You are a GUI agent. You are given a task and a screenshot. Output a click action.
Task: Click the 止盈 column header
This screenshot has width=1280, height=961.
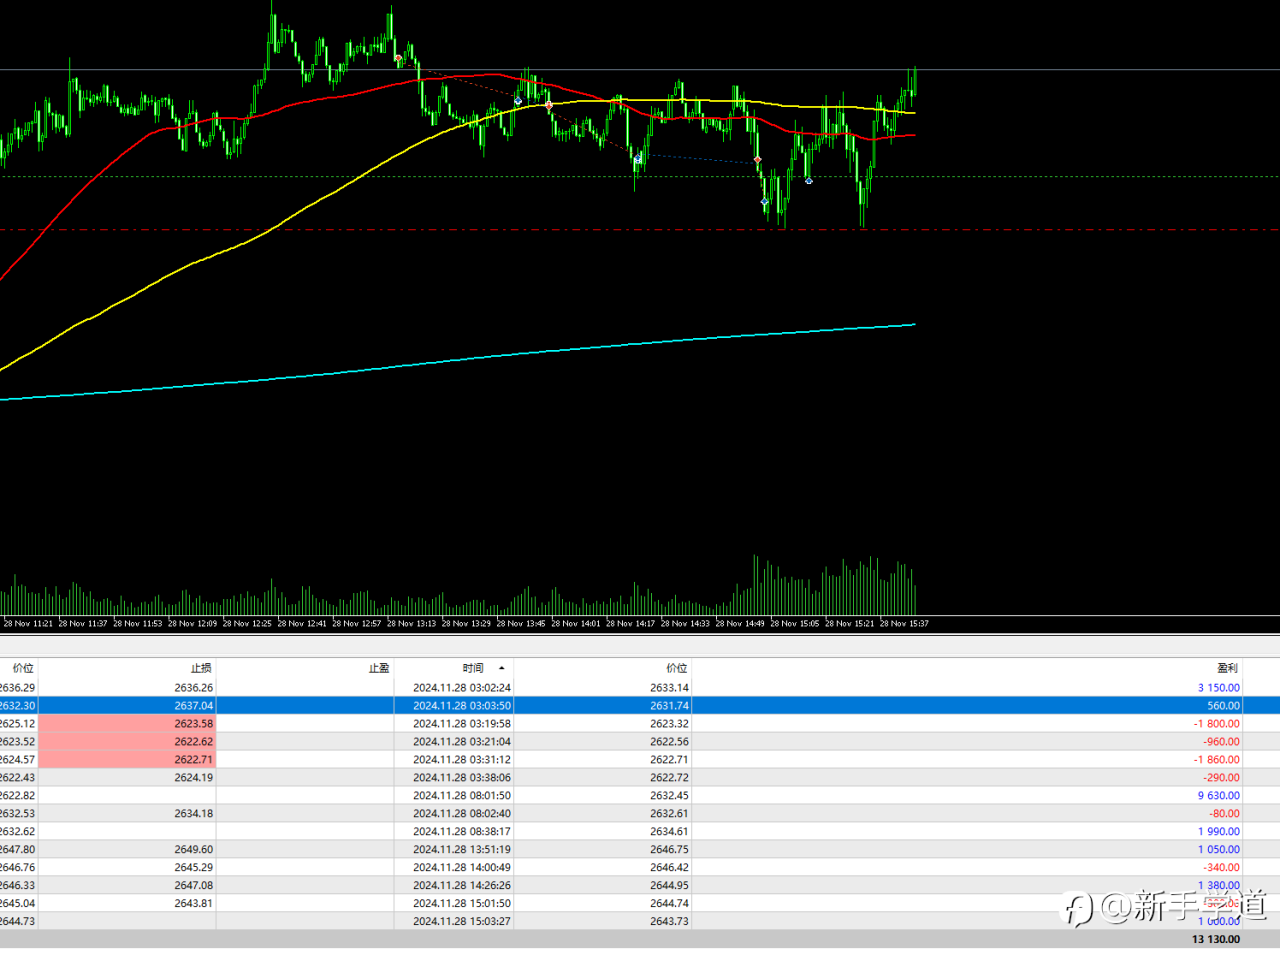coord(379,668)
